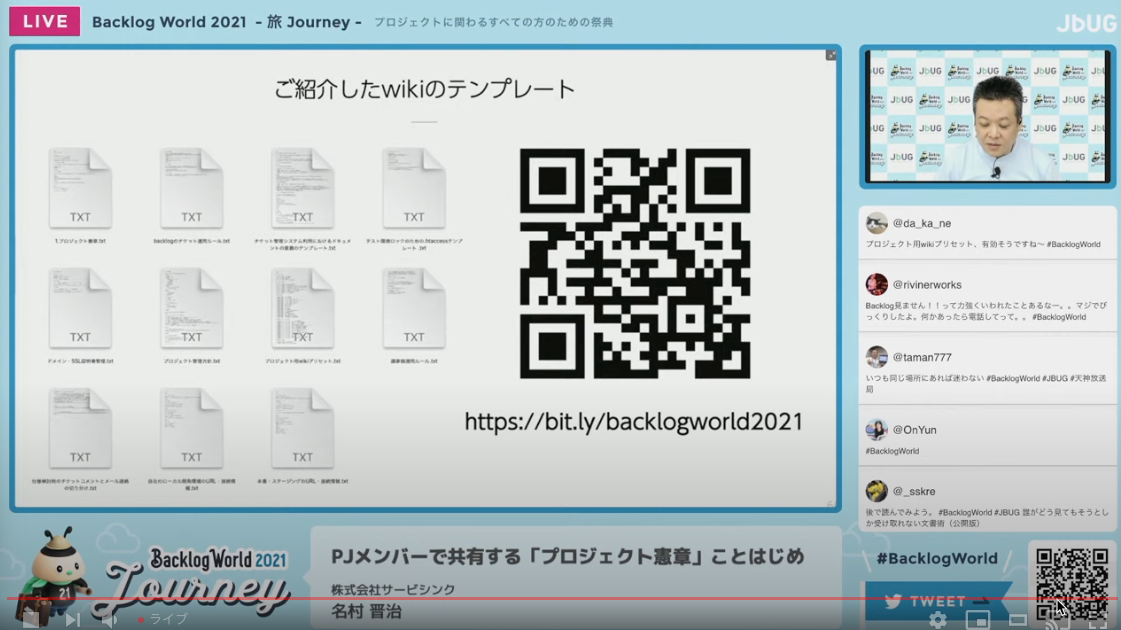1121x630 pixels.
Task: Click the プロジェクト用wikiプリセット.txt file icon
Action: coord(302,308)
